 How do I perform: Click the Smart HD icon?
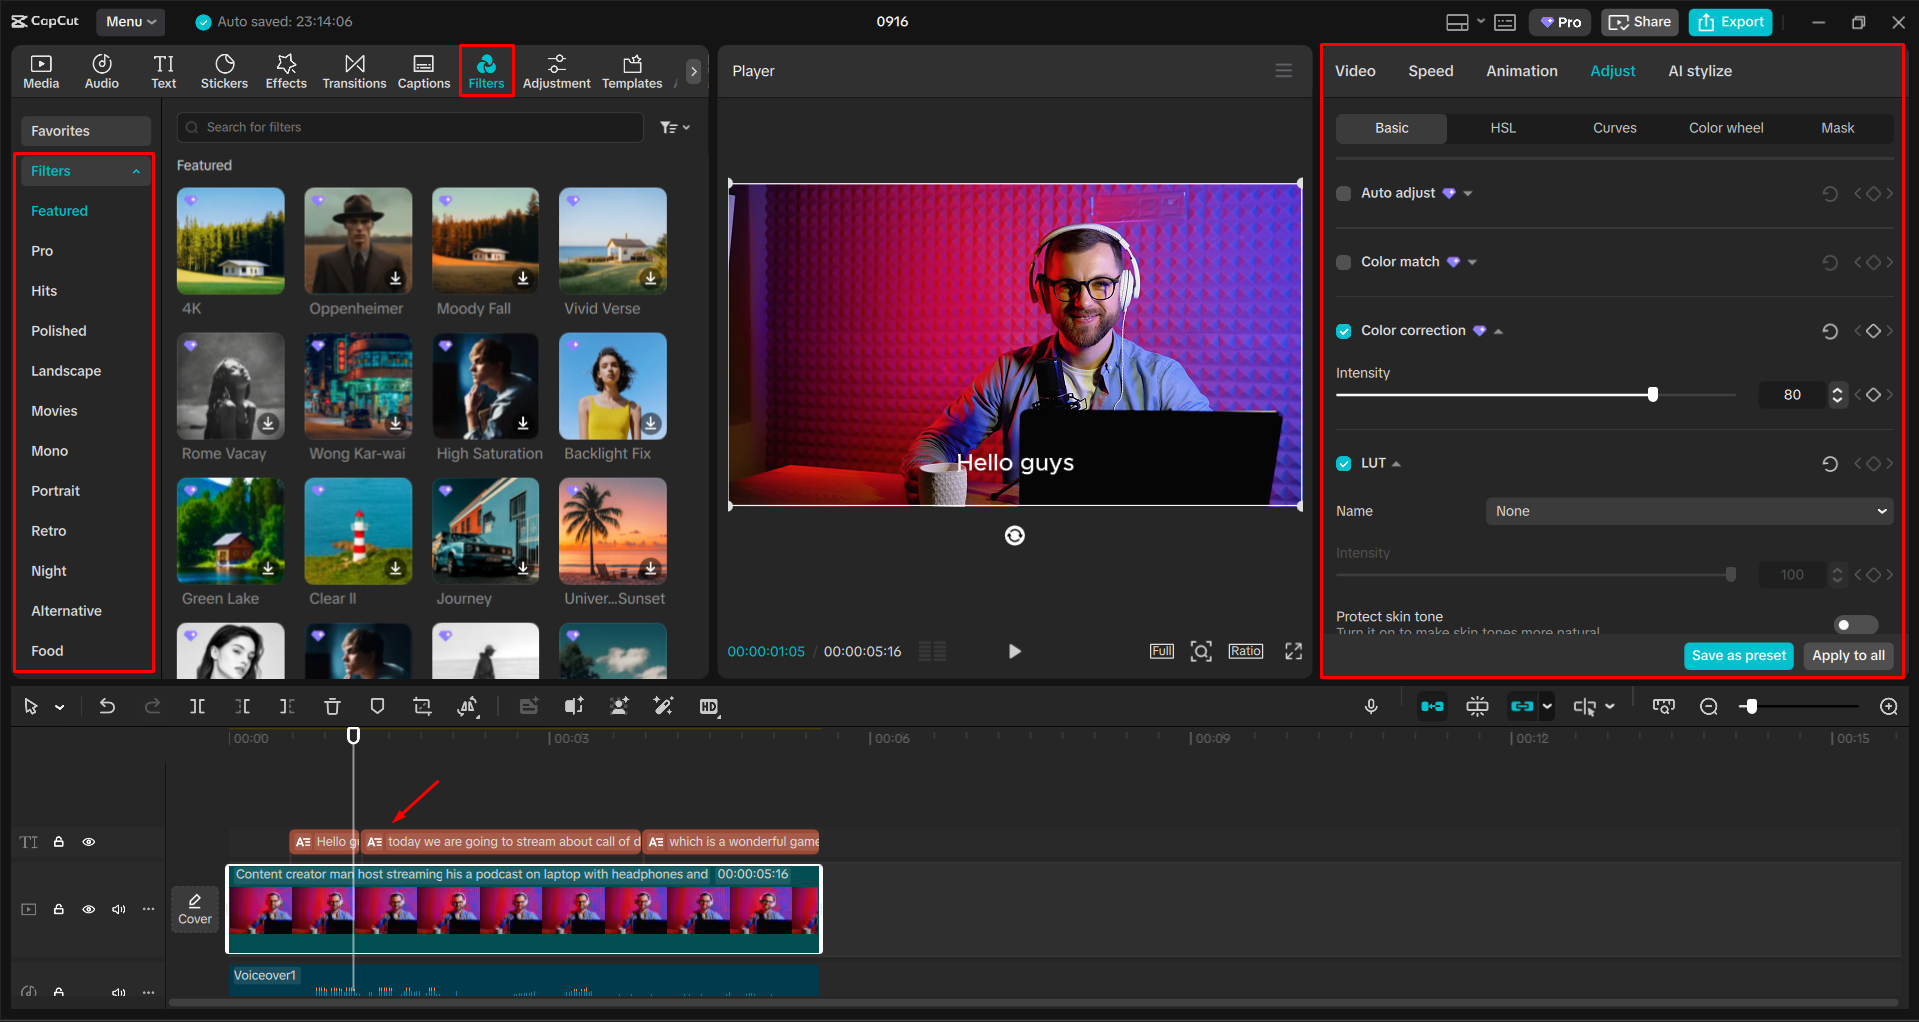coord(710,706)
